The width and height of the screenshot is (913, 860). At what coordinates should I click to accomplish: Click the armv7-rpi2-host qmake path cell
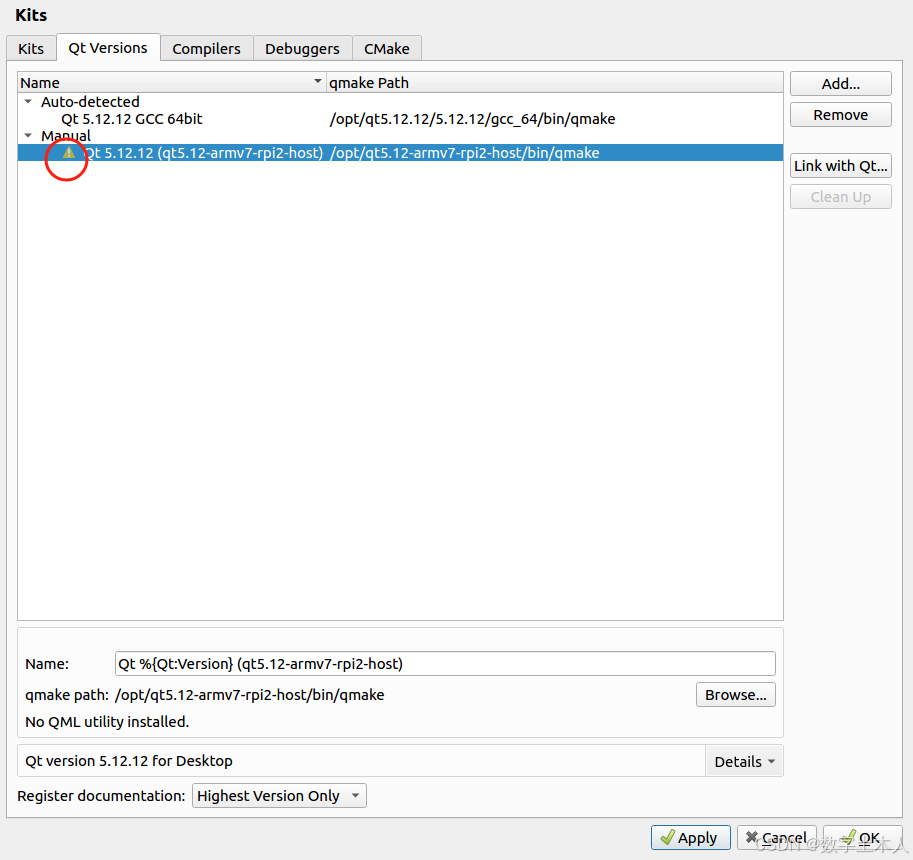pos(464,153)
